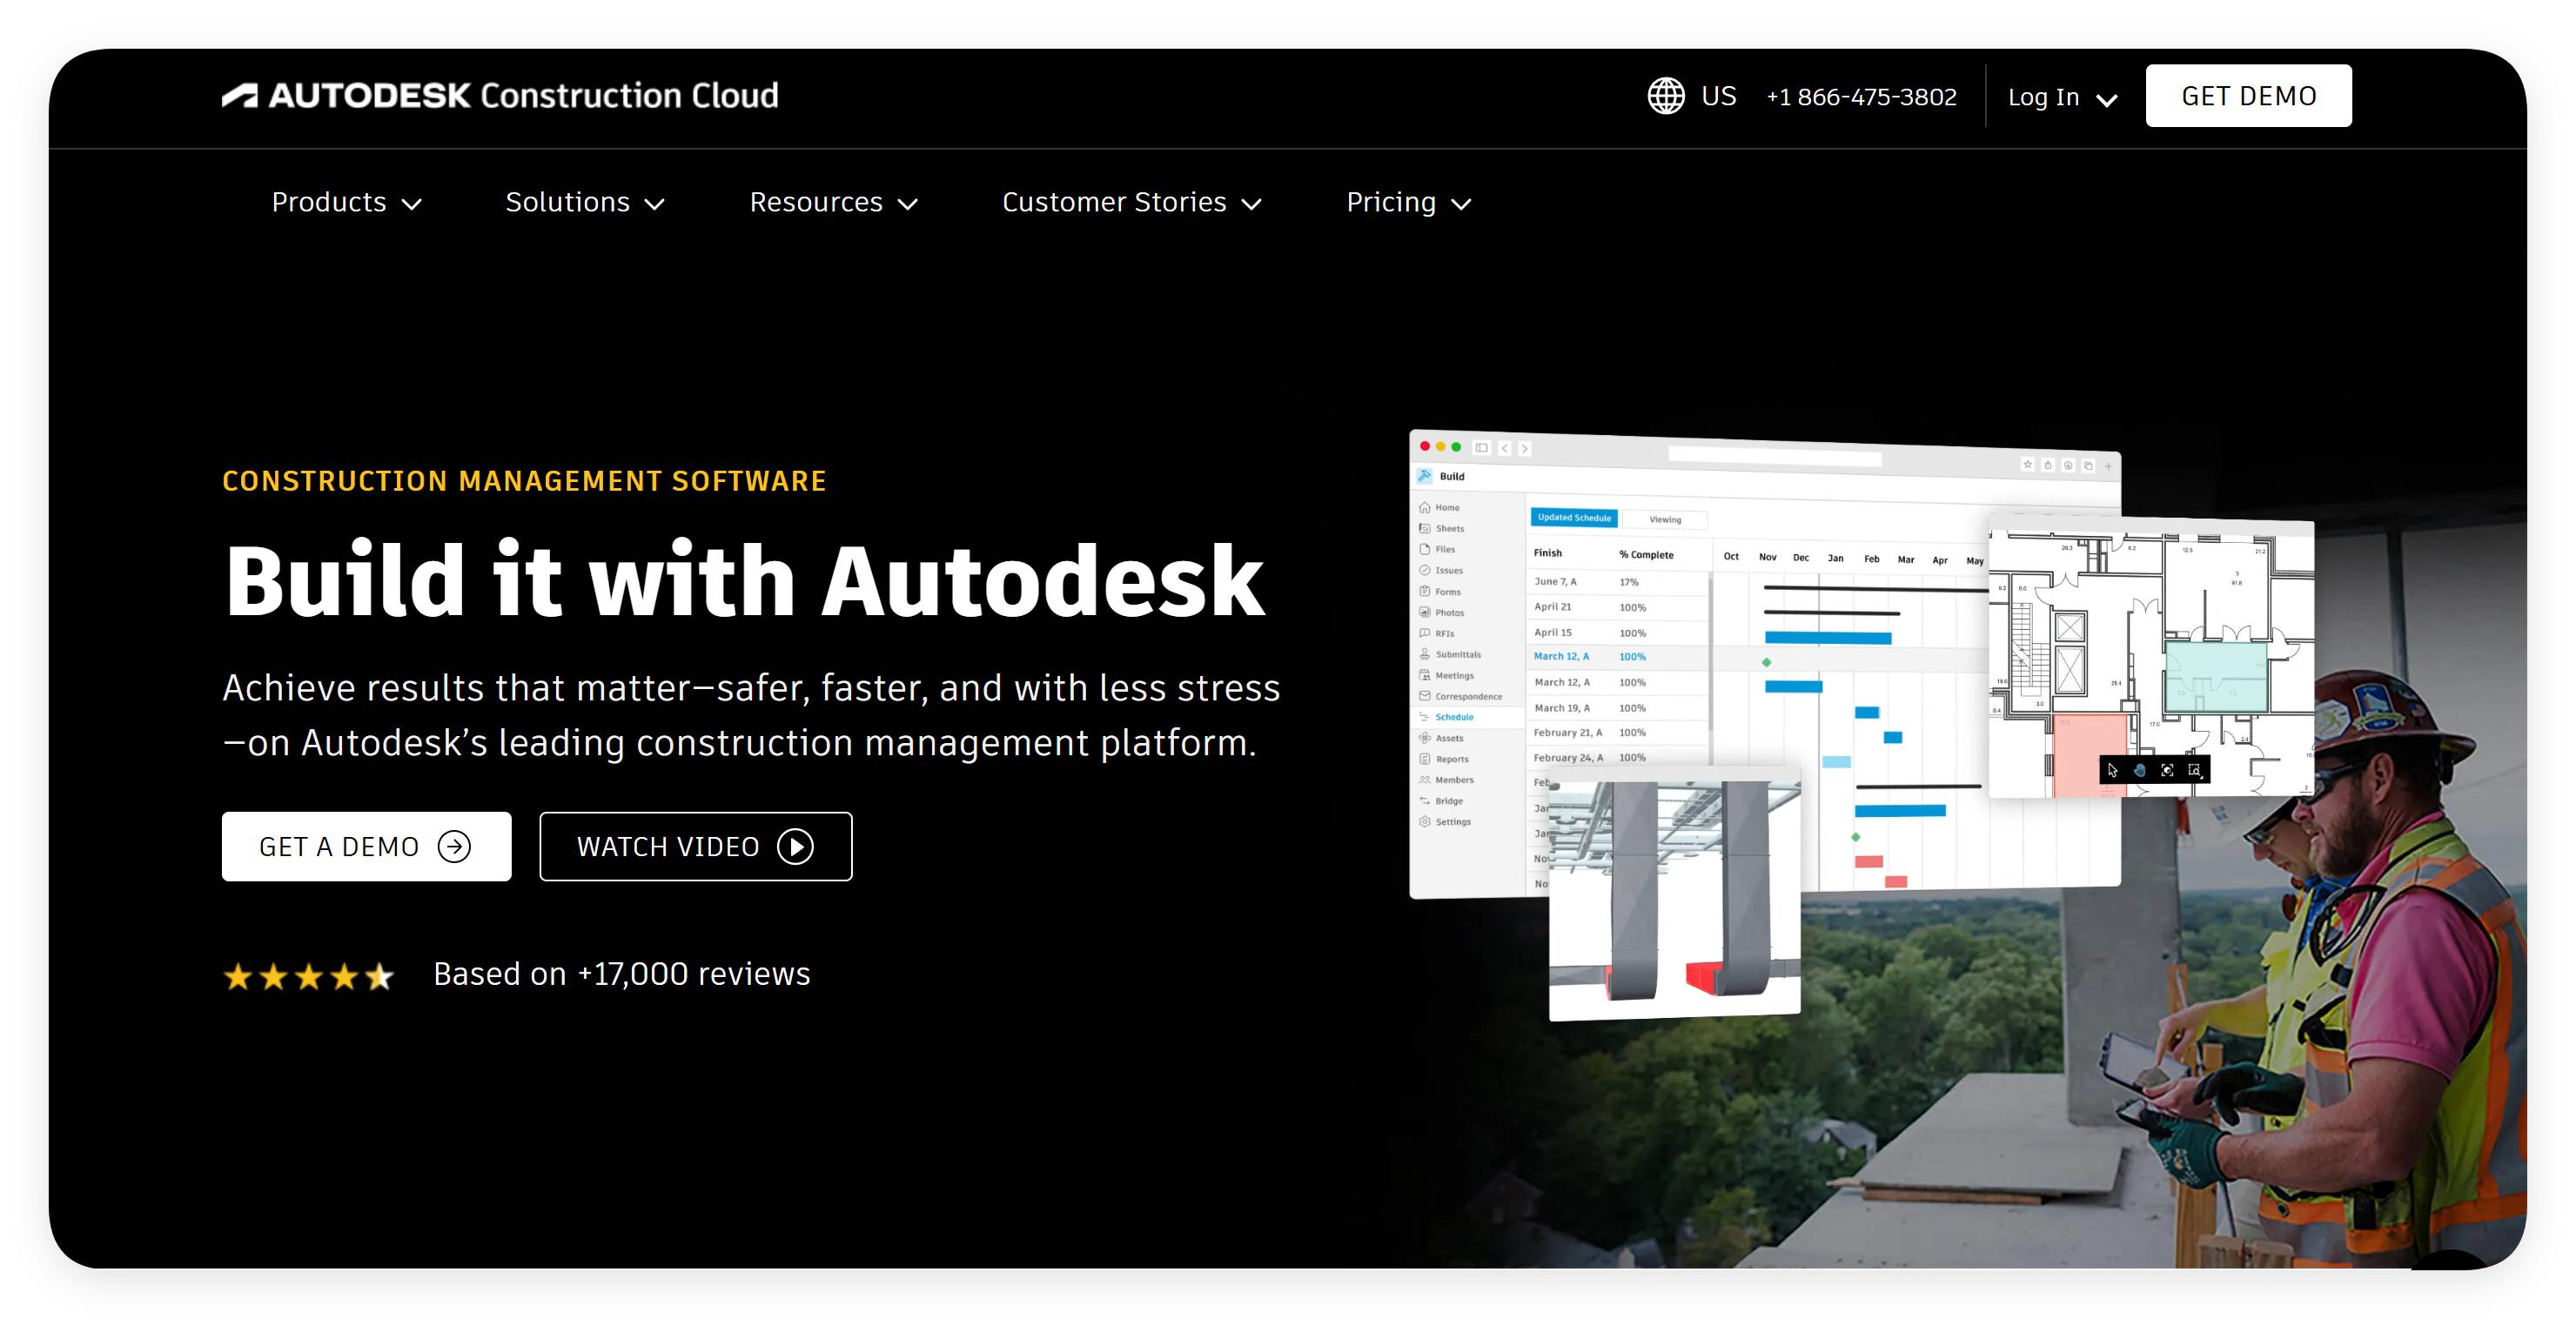Expand the Products dropdown menu
The image size is (2576, 1319).
coord(346,203)
